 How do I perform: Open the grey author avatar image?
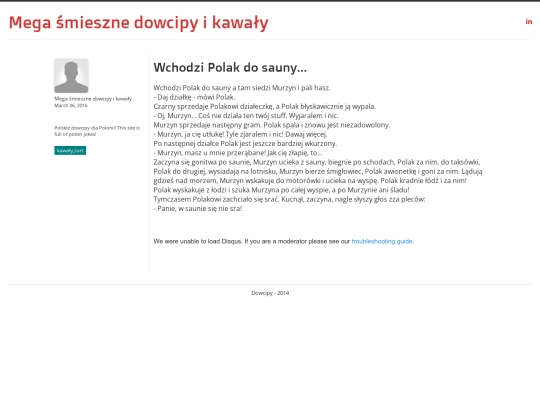(71, 75)
